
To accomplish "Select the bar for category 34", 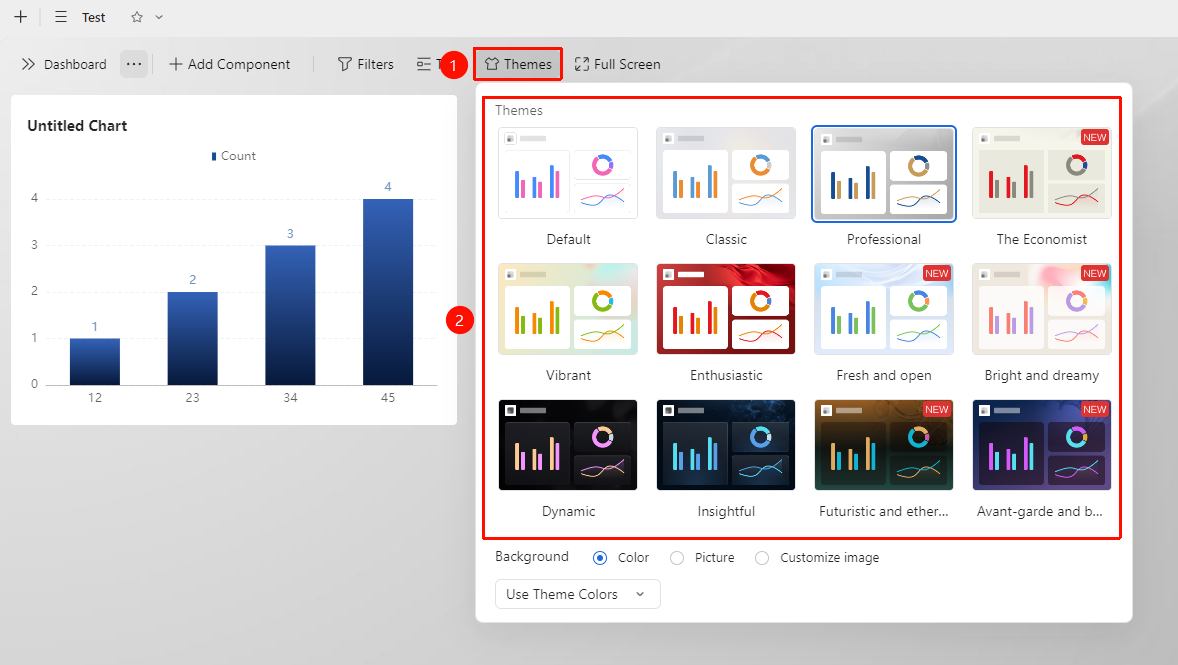I will click(x=290, y=315).
